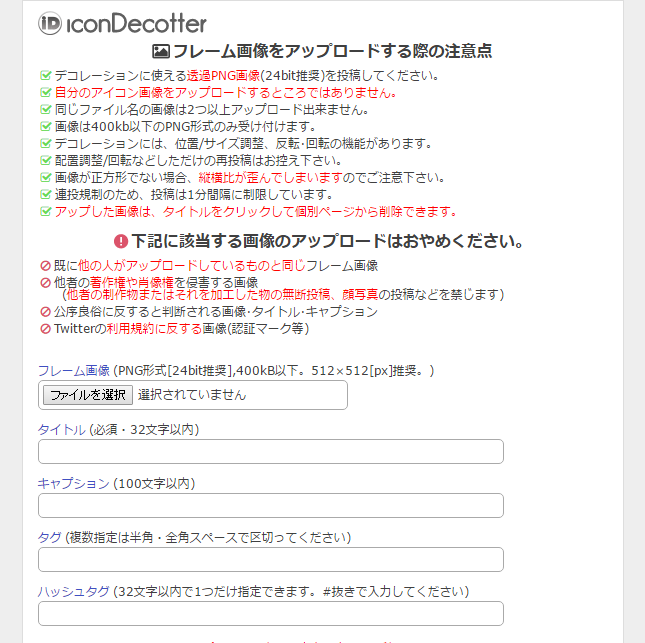
Task: Click check icon beside 透過PNG画像 line
Action: coord(45,75)
